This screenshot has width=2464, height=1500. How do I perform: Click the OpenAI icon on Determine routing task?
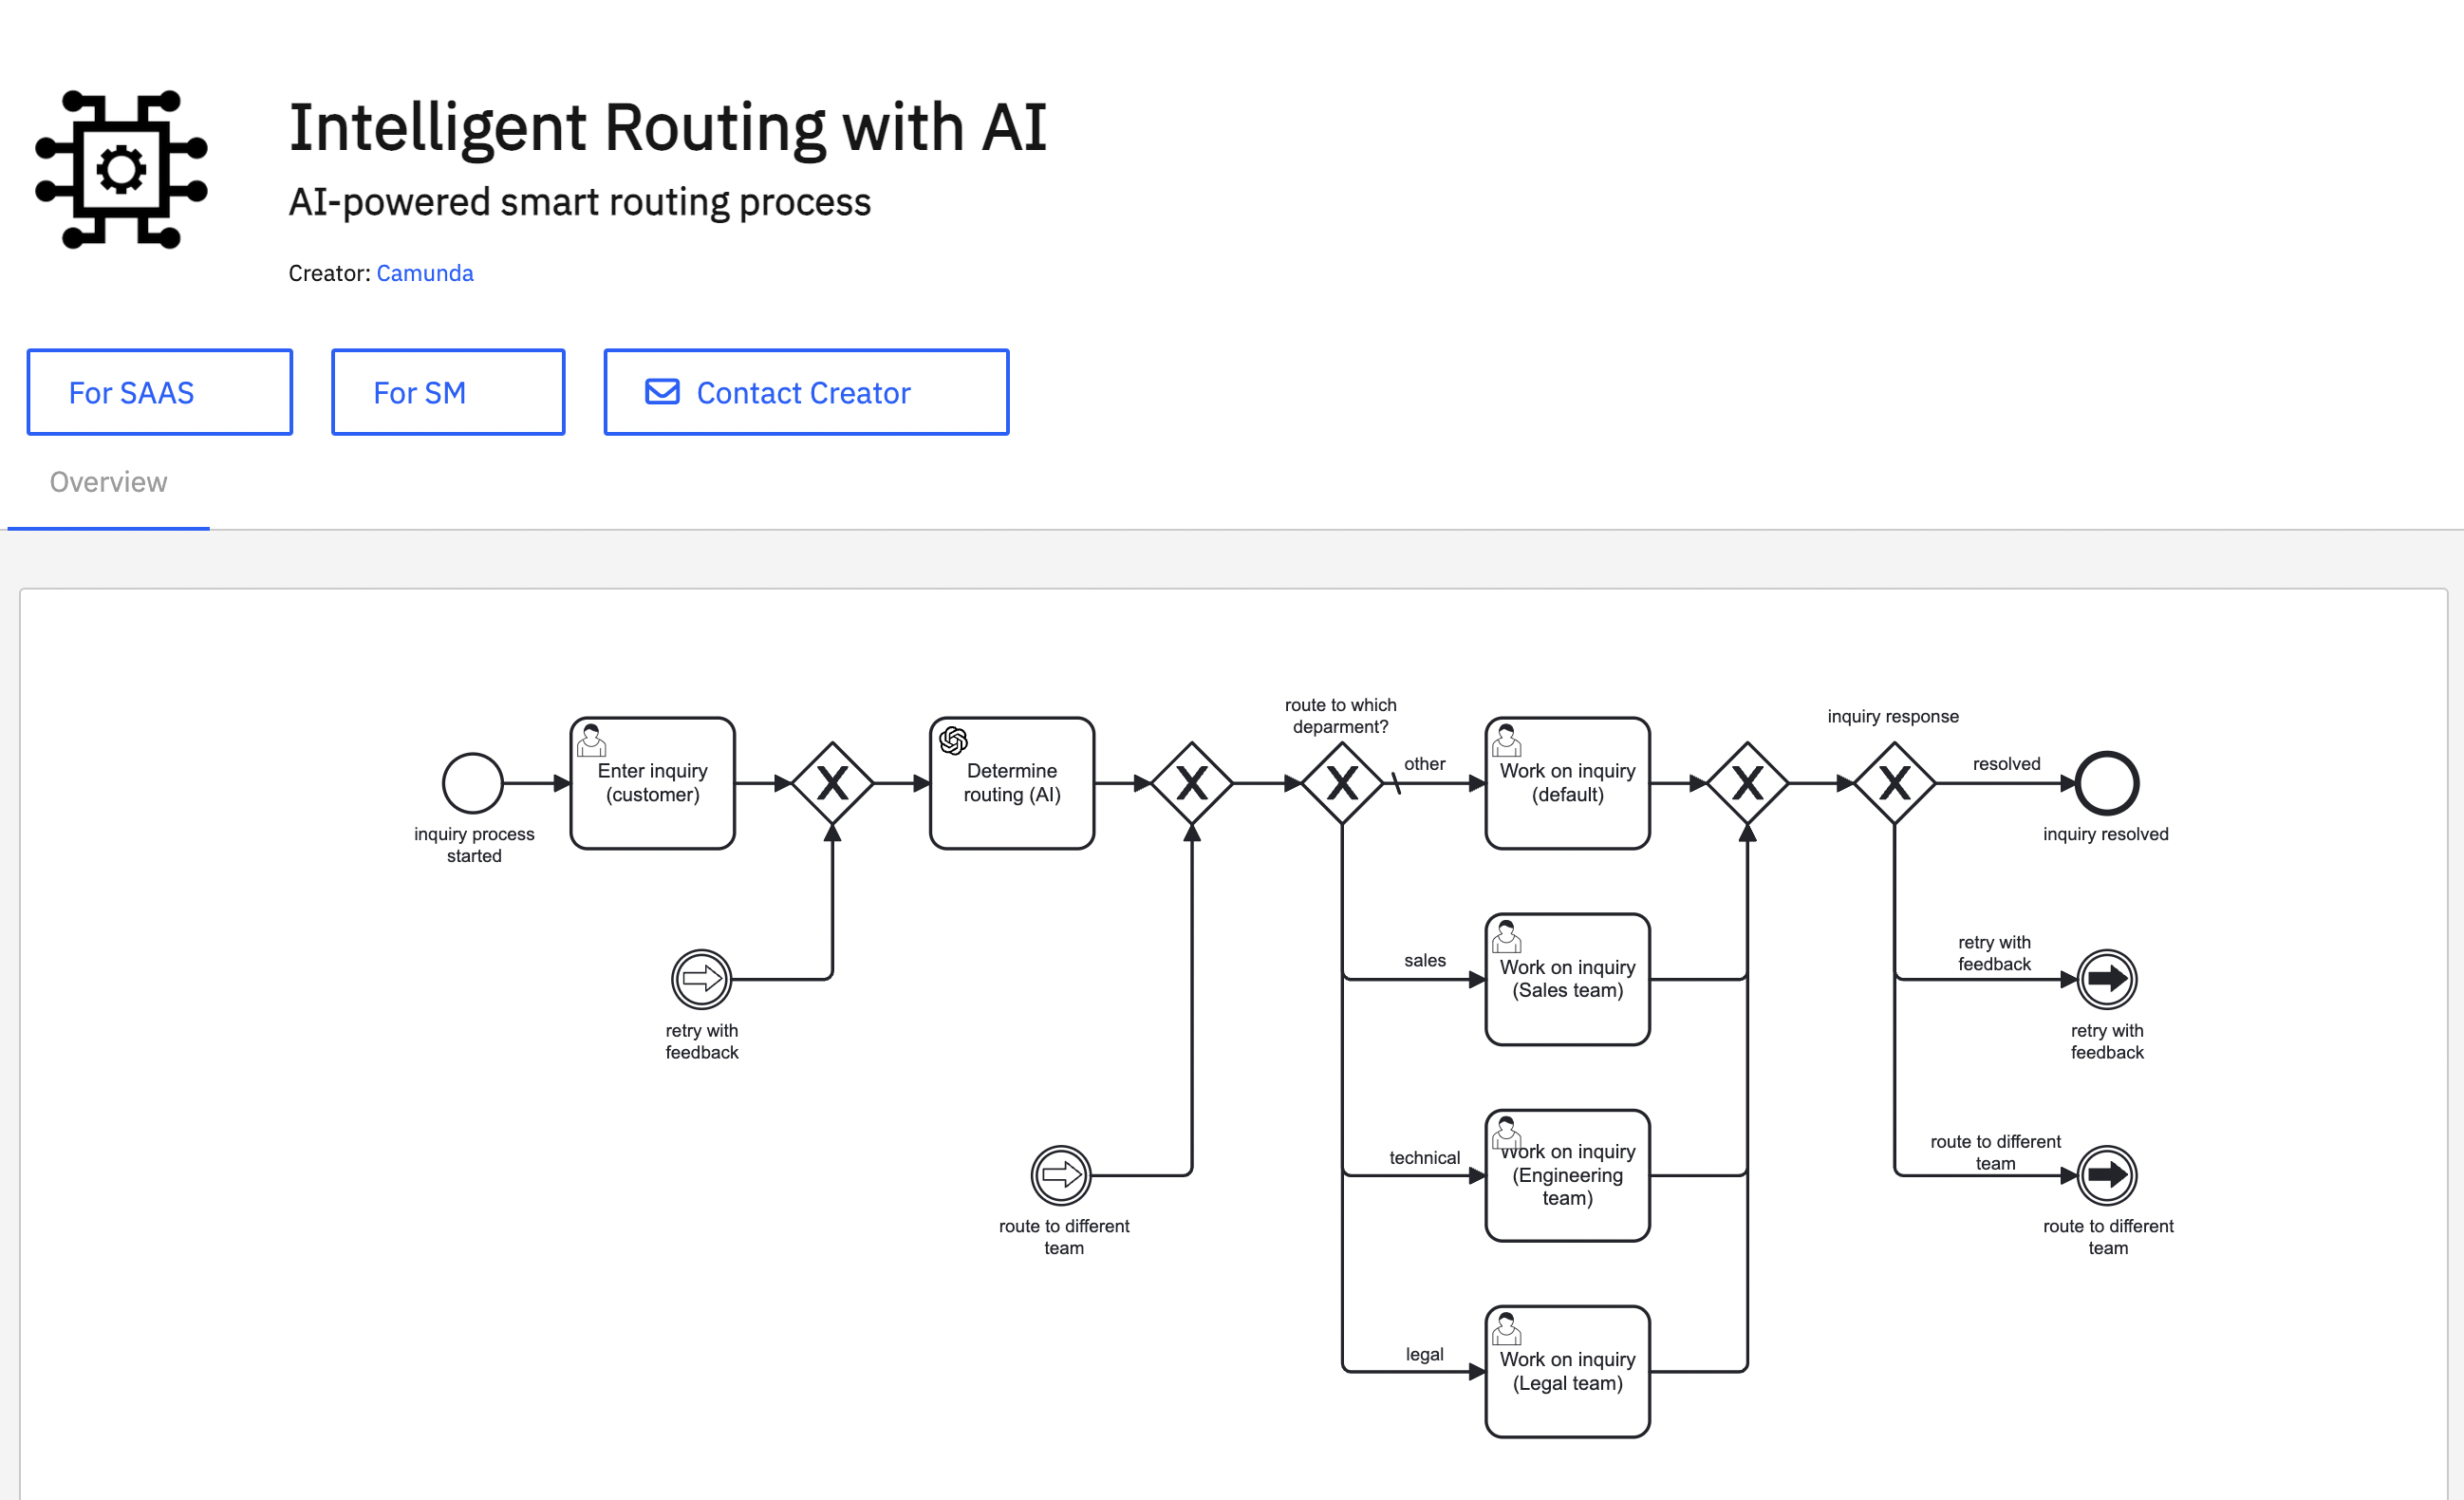953,741
